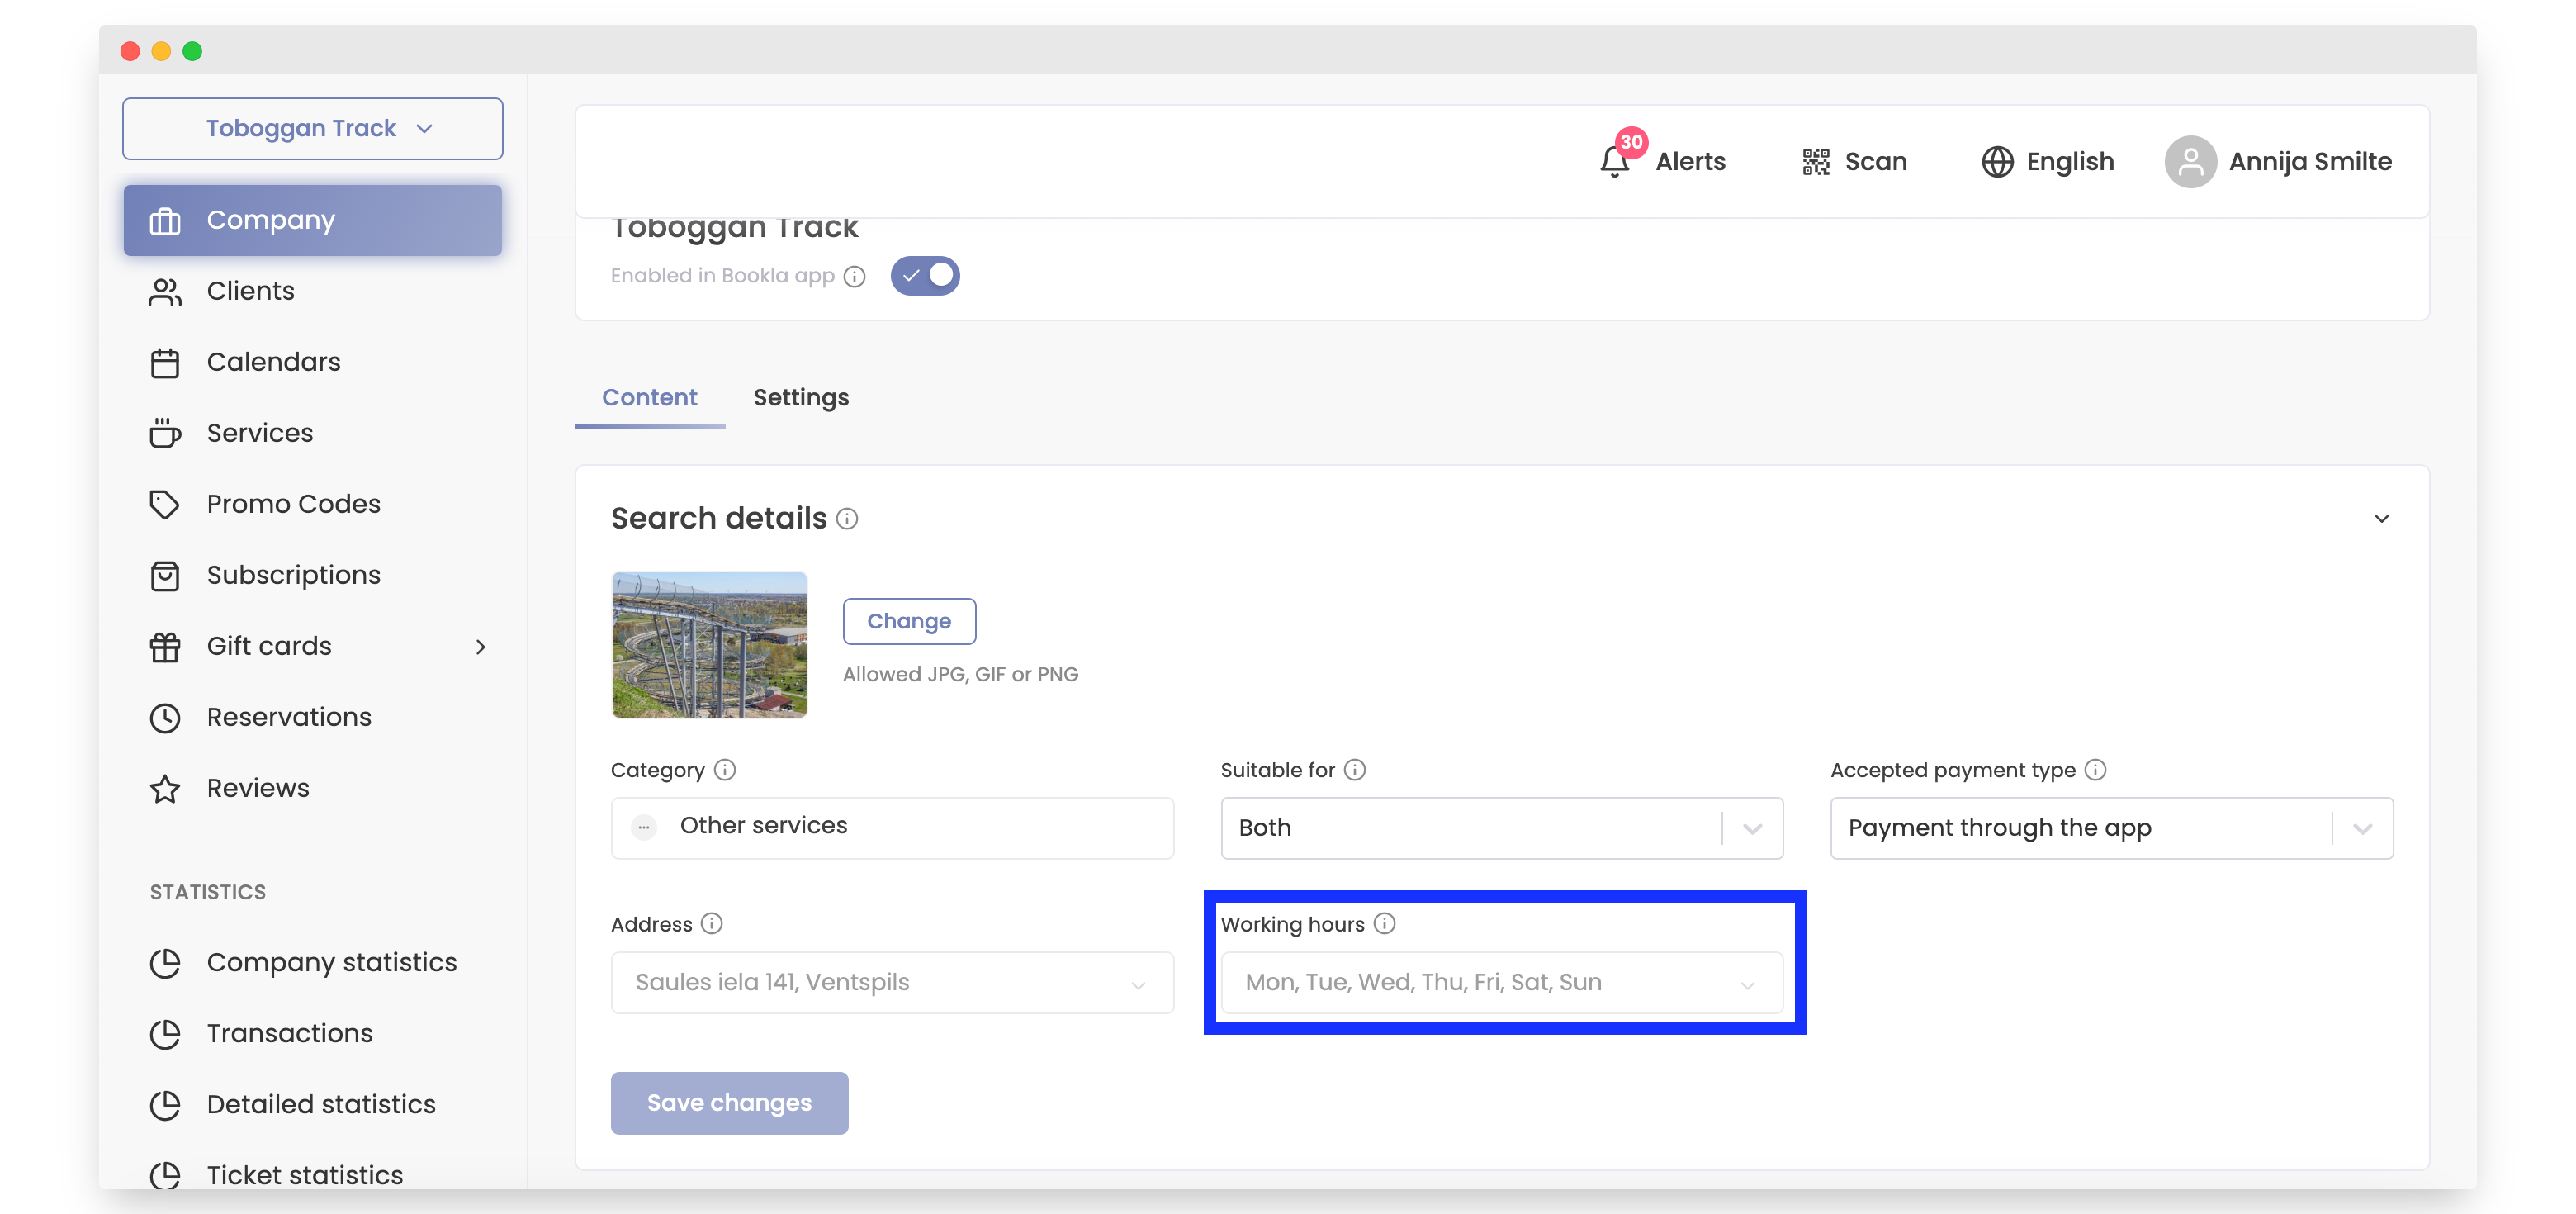Open Reservations in the sidebar
The width and height of the screenshot is (2576, 1214).
coord(289,716)
